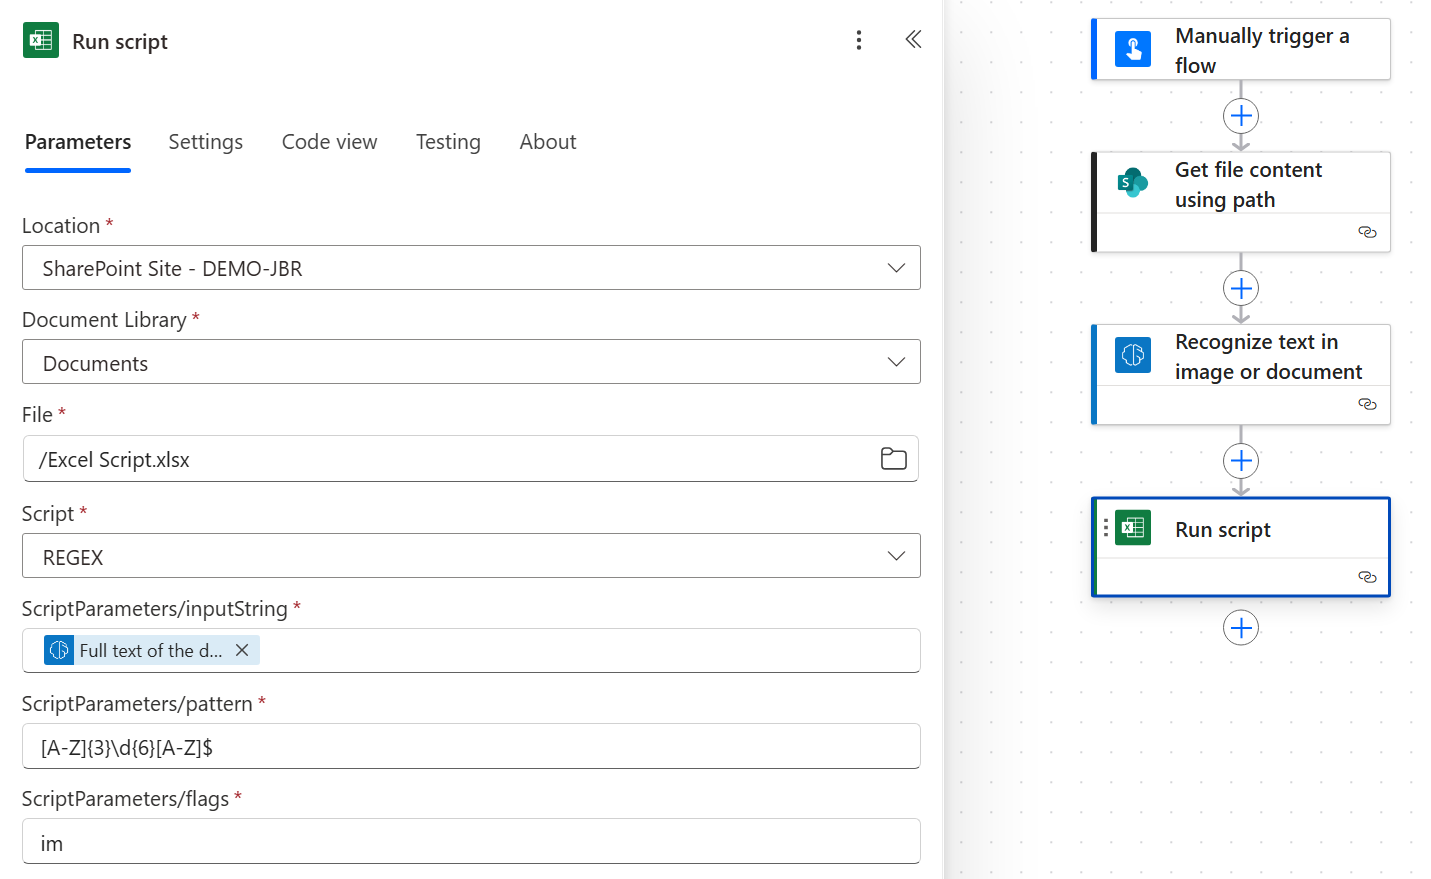Open file picker folder icon
Screen dimensions: 1431x879
pyautogui.click(x=893, y=459)
